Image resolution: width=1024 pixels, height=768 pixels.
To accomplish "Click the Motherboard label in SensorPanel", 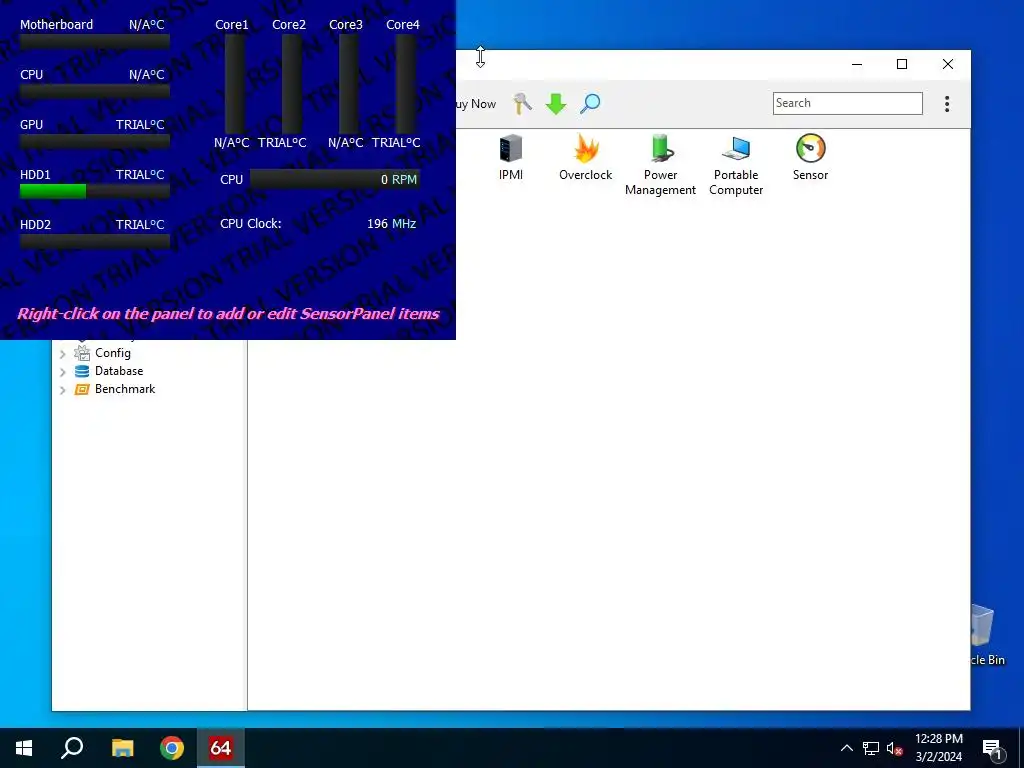I will point(56,25).
